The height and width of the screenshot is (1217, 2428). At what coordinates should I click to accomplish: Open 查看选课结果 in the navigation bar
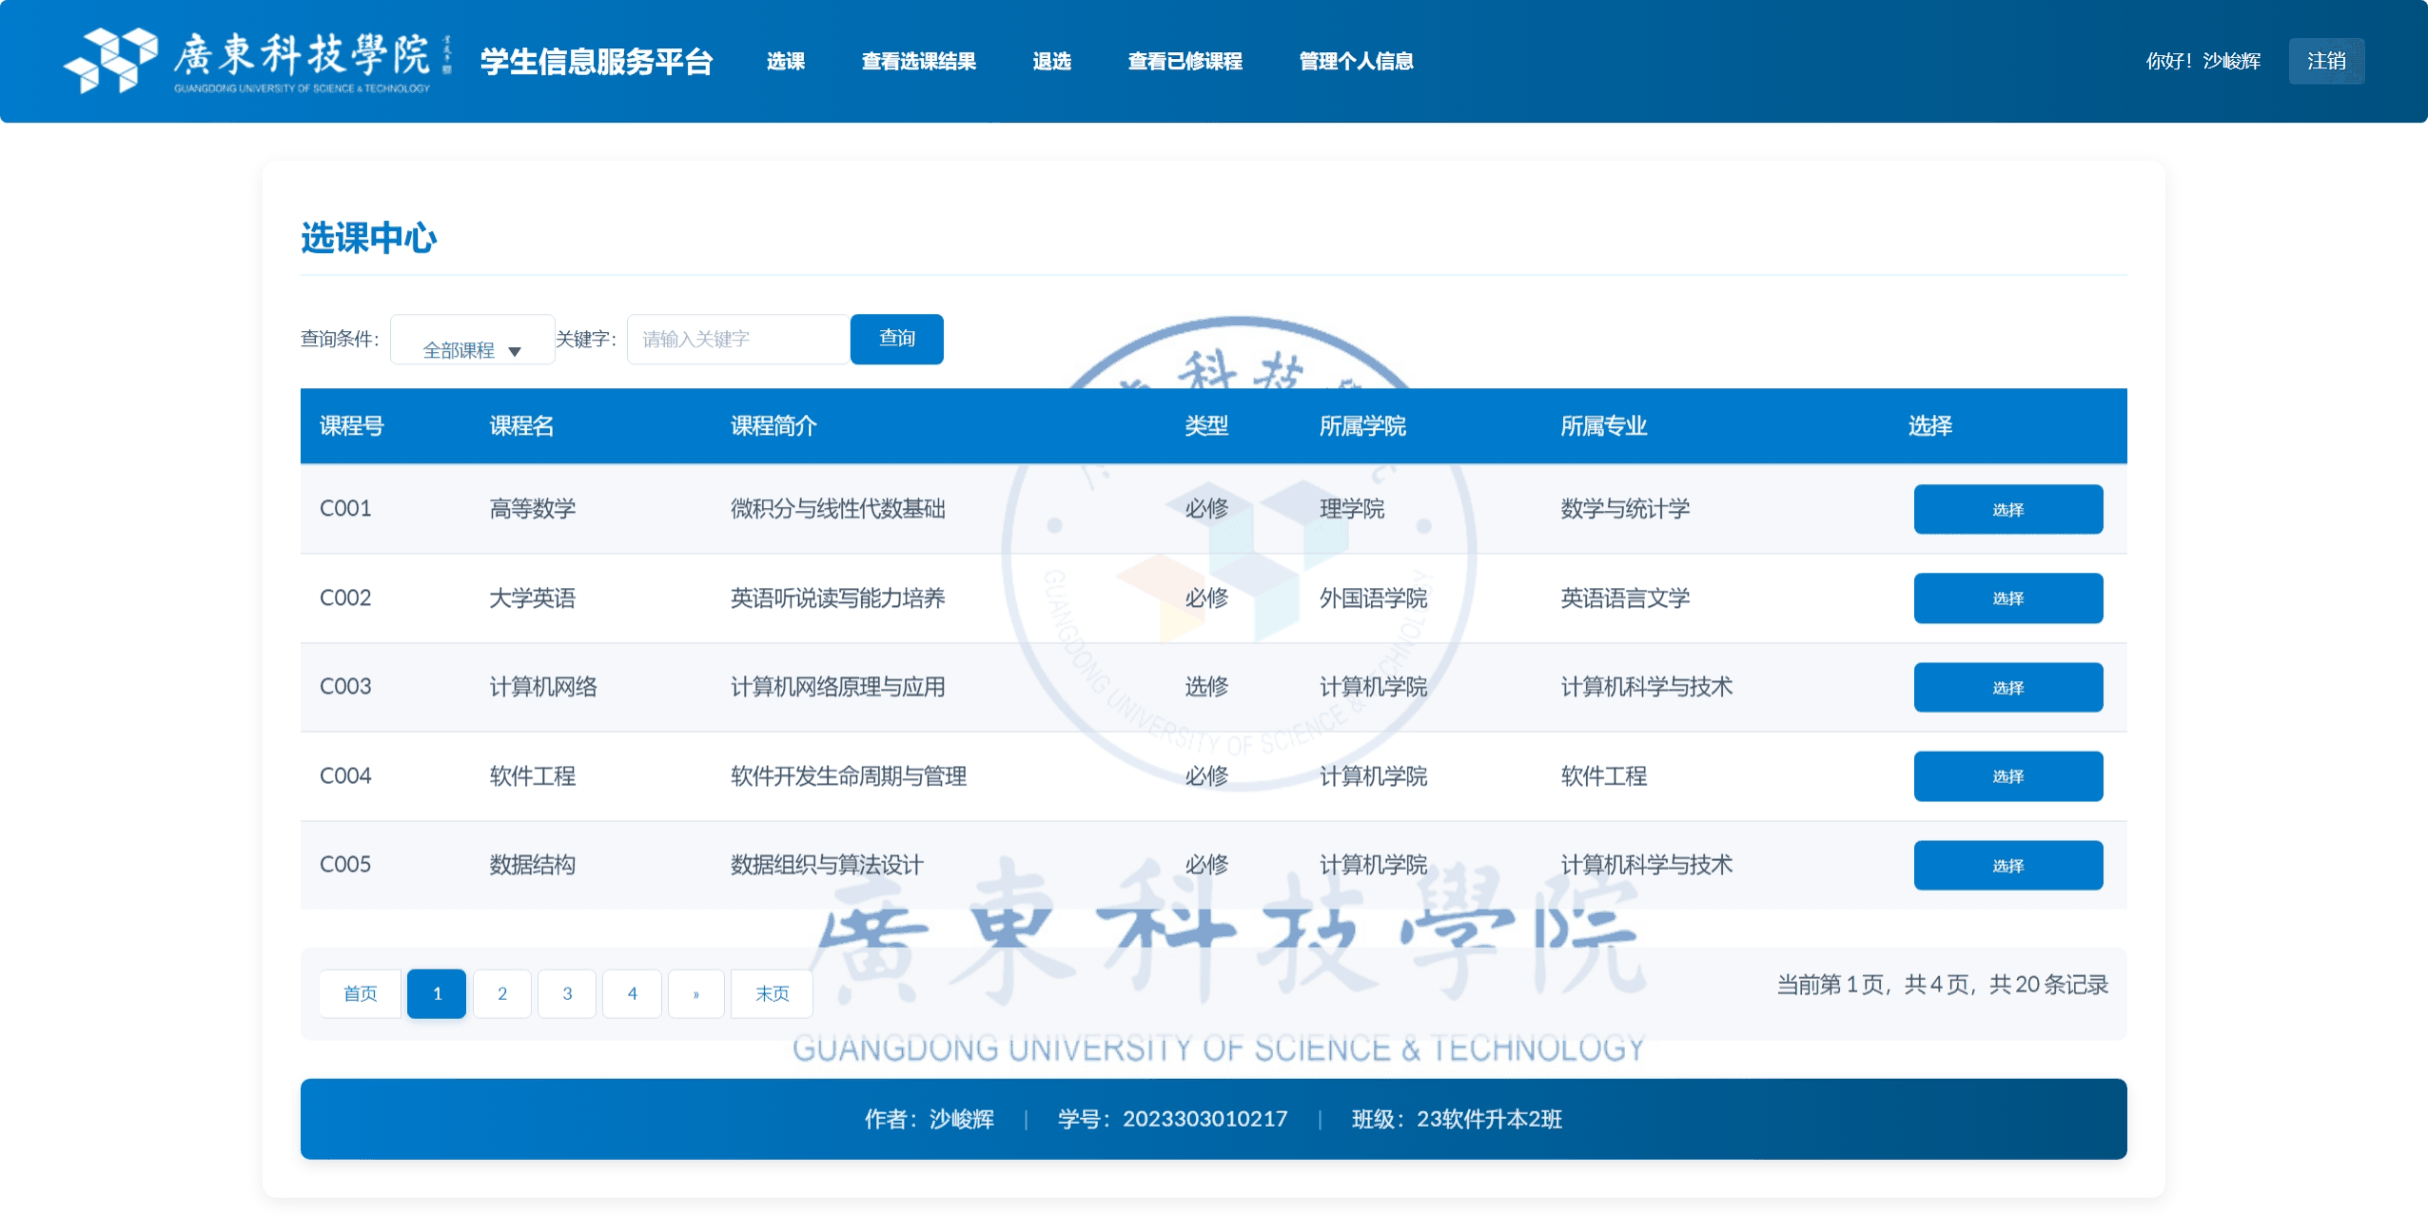point(918,61)
